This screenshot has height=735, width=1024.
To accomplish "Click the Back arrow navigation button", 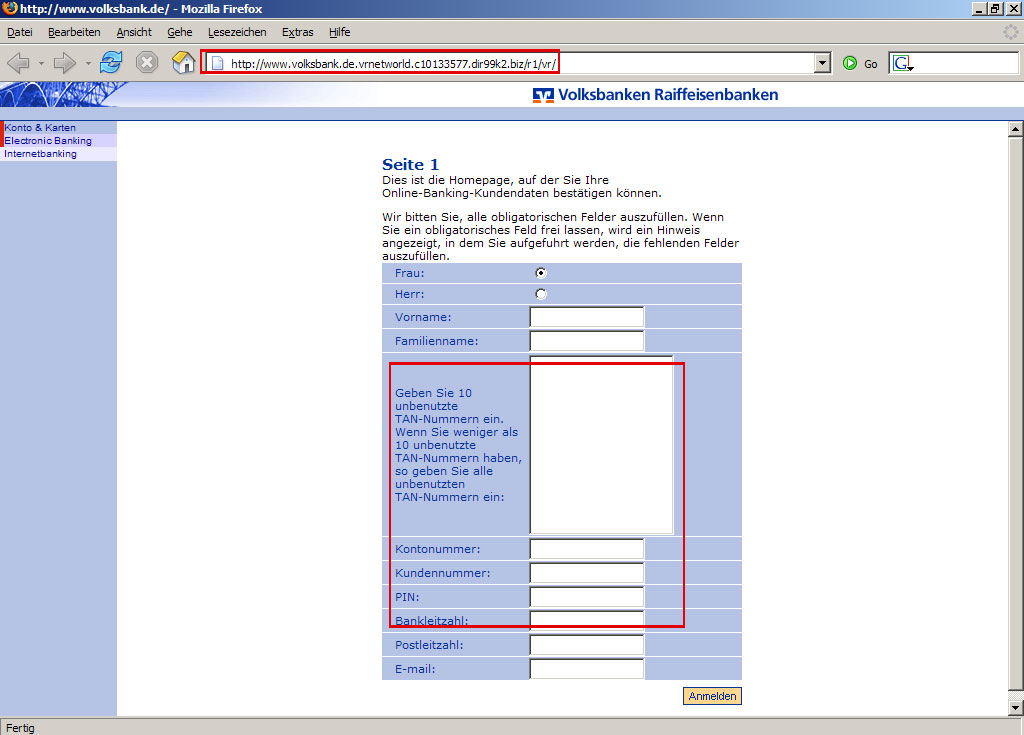I will 18,63.
